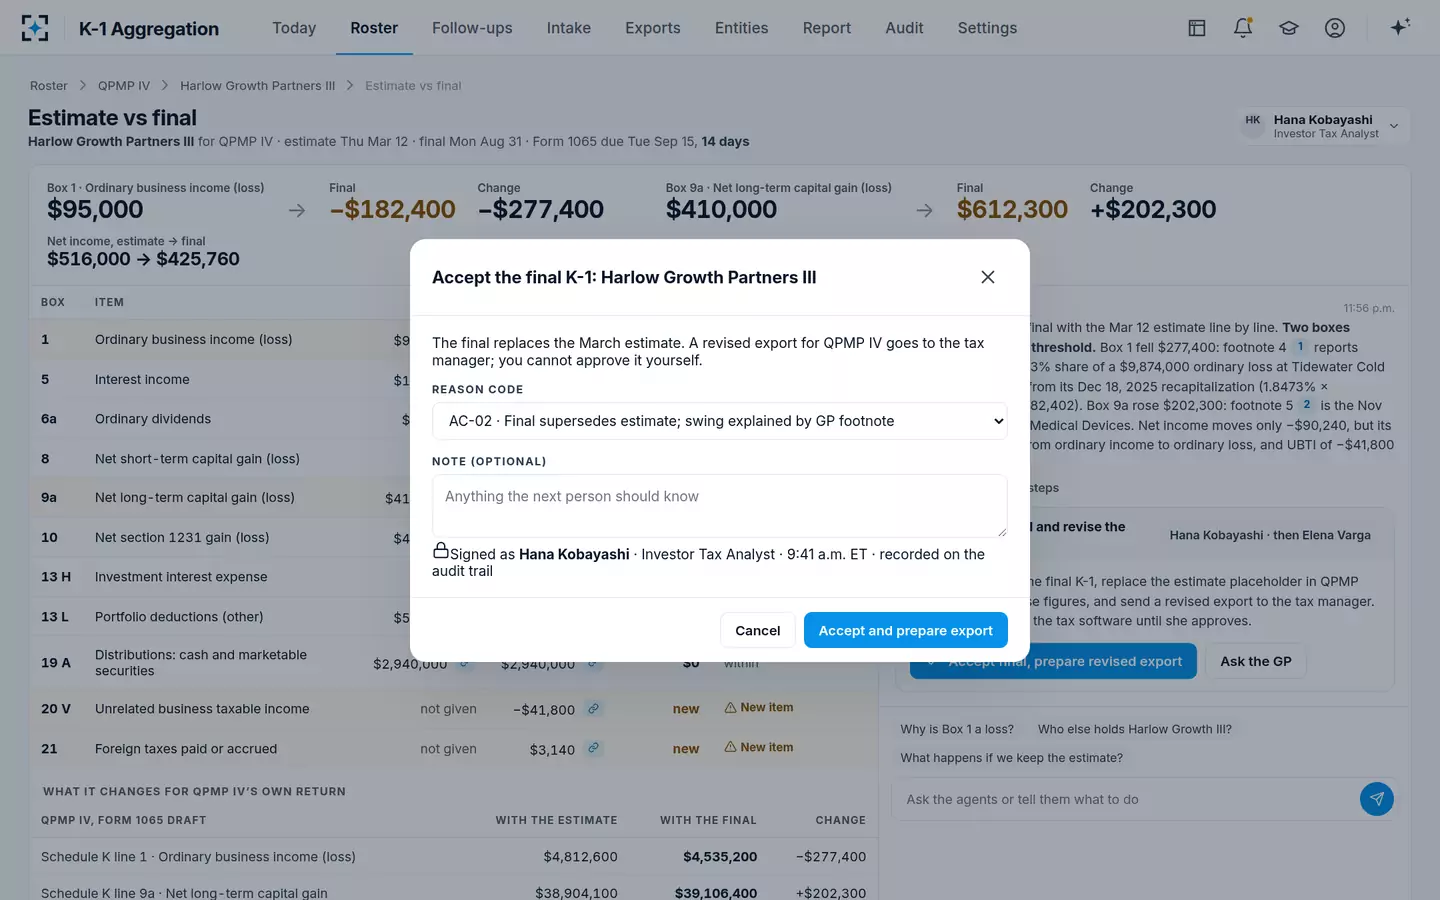This screenshot has width=1440, height=900.
Task: Send the message to the agents
Action: point(1377,799)
